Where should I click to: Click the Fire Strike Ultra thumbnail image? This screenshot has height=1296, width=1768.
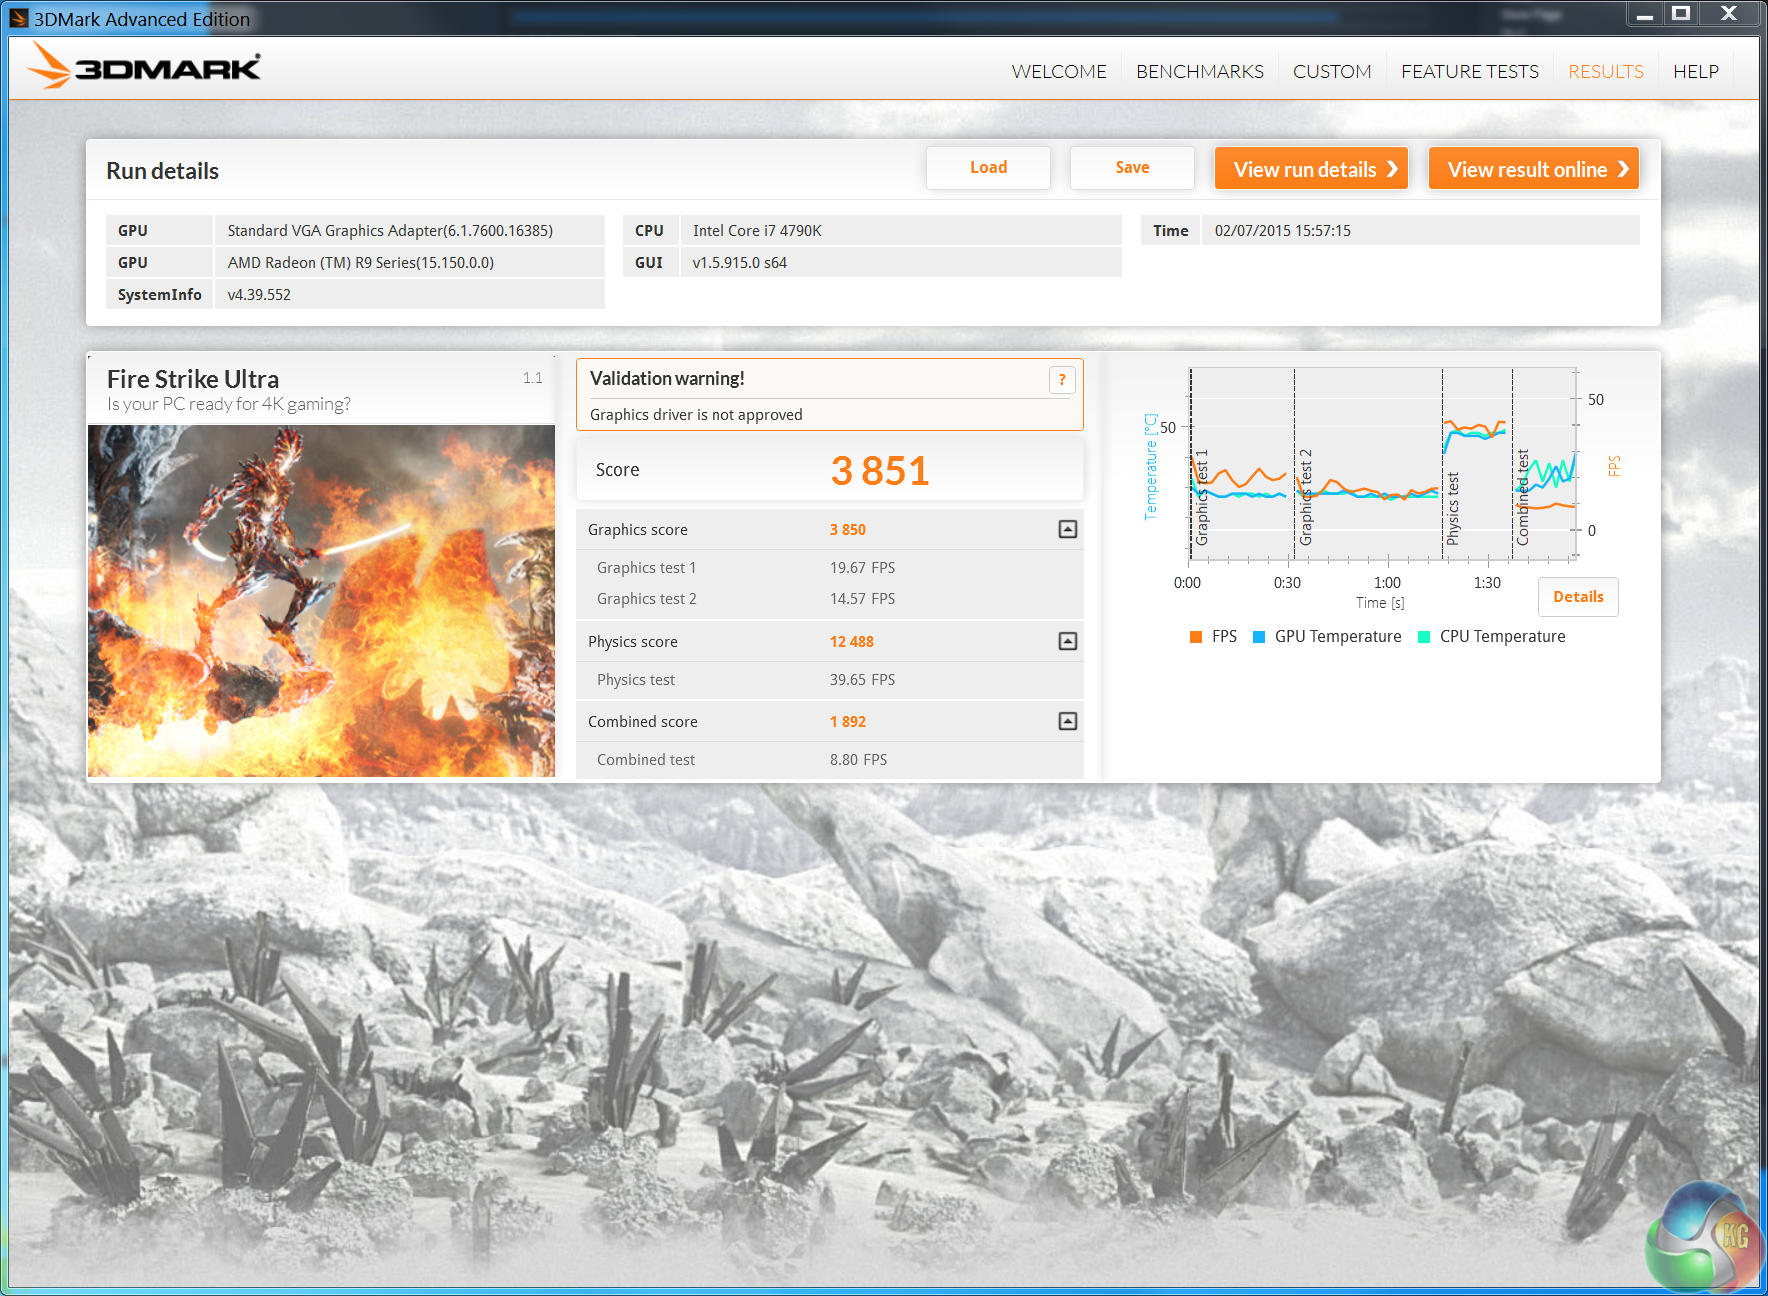pyautogui.click(x=321, y=600)
